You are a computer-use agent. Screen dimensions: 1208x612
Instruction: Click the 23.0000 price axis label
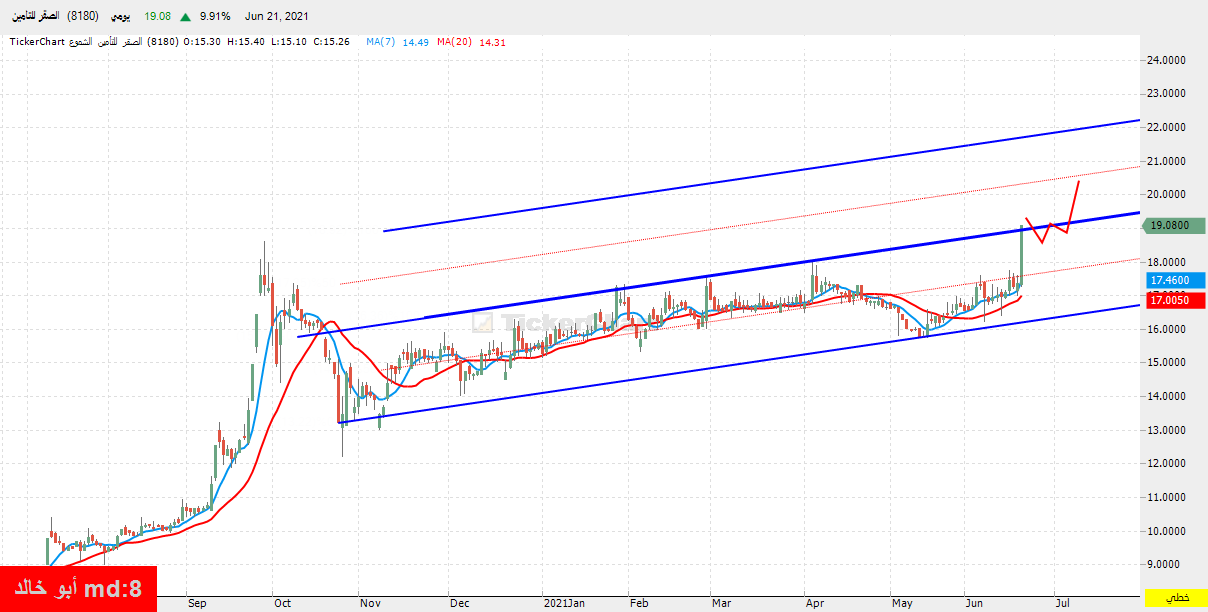1167,93
